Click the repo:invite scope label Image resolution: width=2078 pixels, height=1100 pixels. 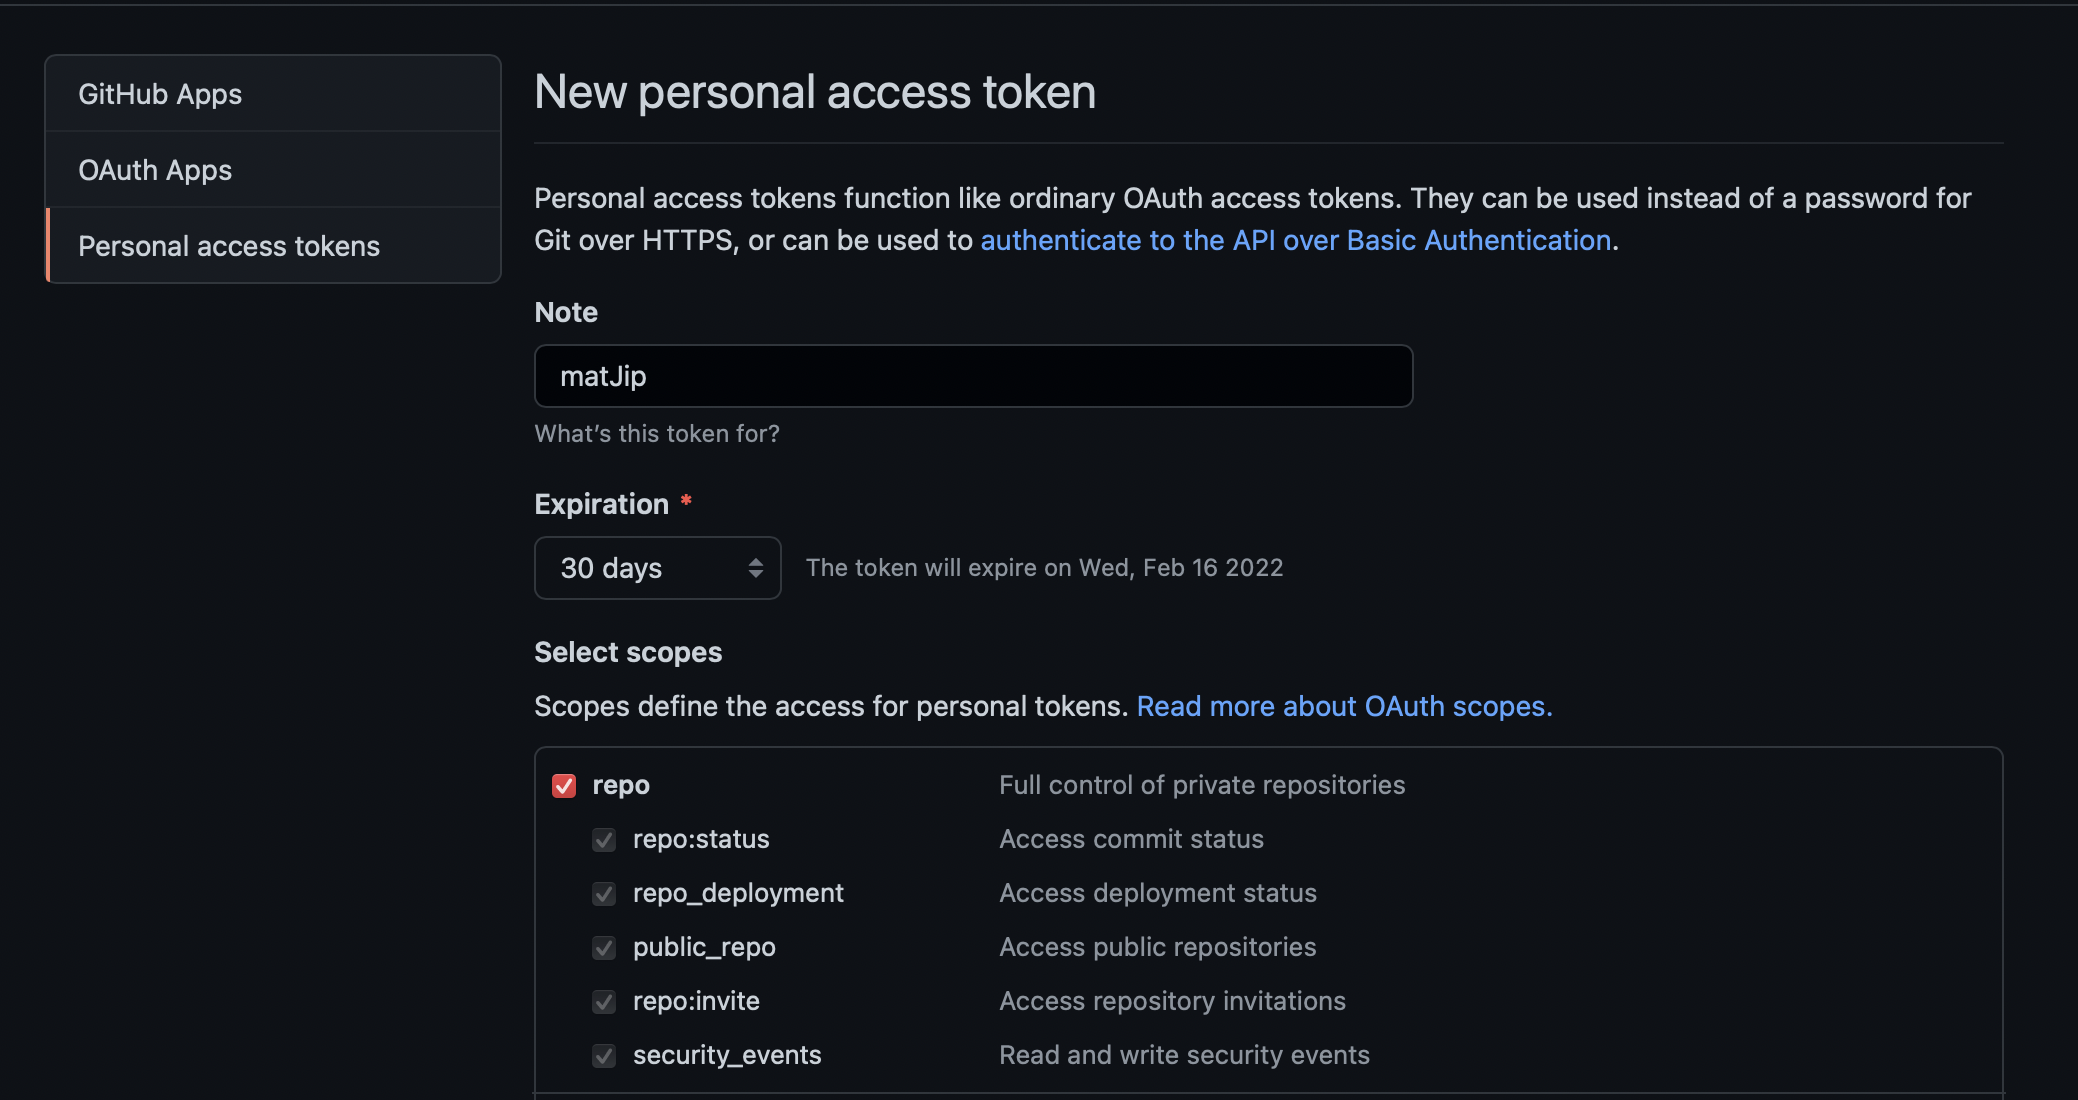point(696,1002)
